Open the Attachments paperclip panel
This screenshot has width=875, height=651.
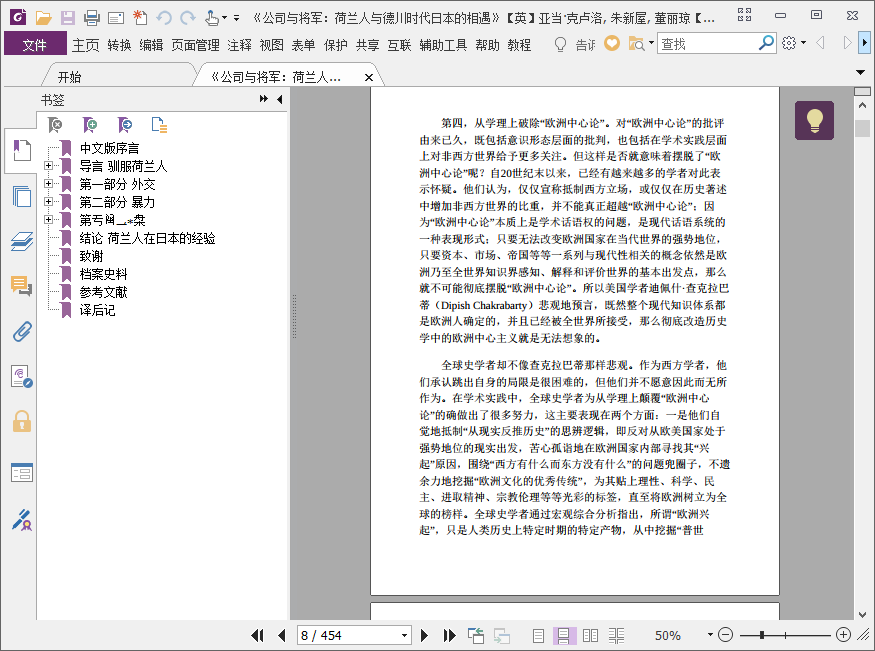pos(22,332)
